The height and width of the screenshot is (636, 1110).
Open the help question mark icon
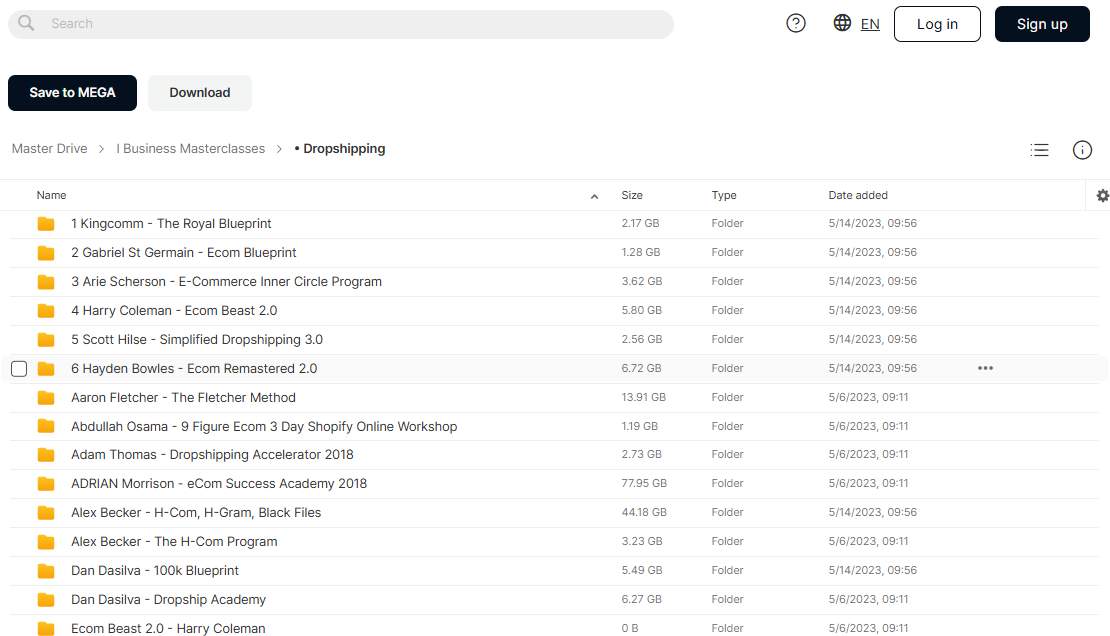796,23
